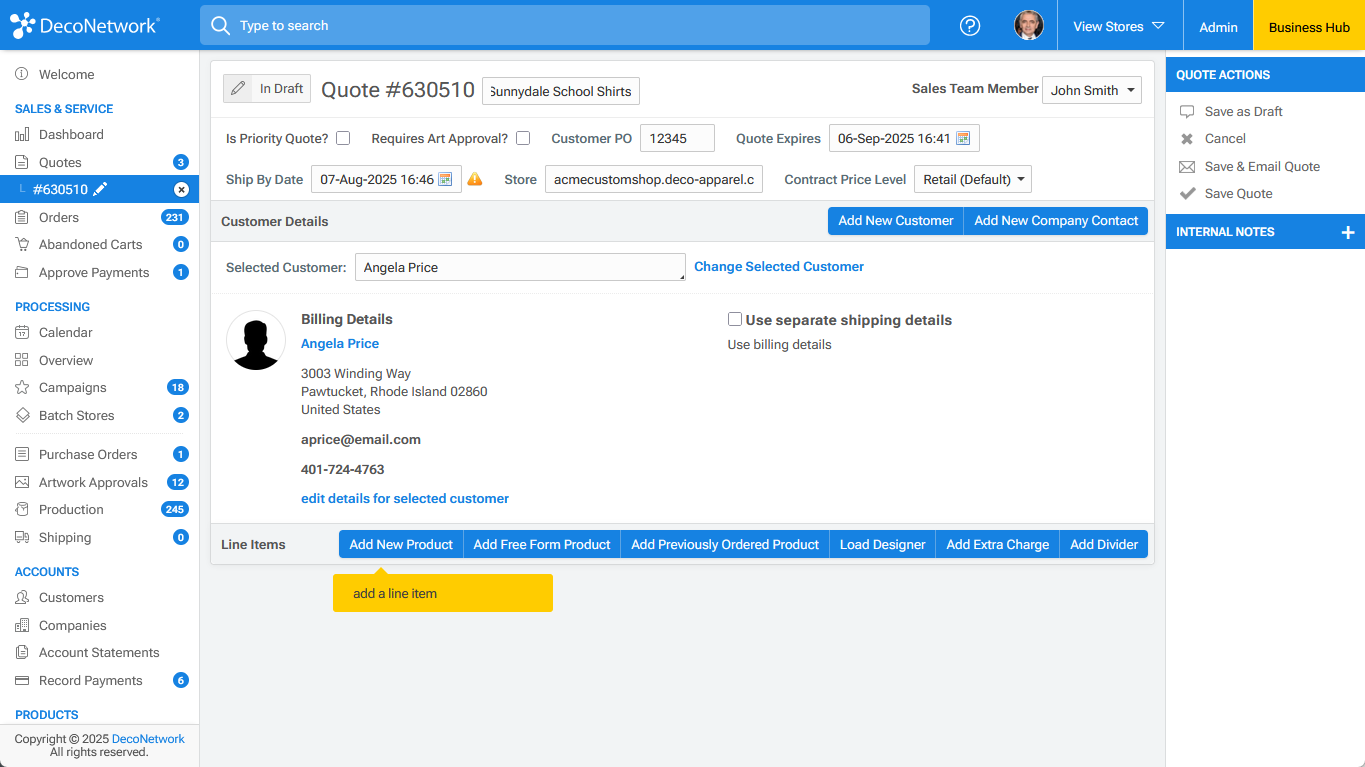Click the pencil edit icon beside In Draft

(x=237, y=89)
